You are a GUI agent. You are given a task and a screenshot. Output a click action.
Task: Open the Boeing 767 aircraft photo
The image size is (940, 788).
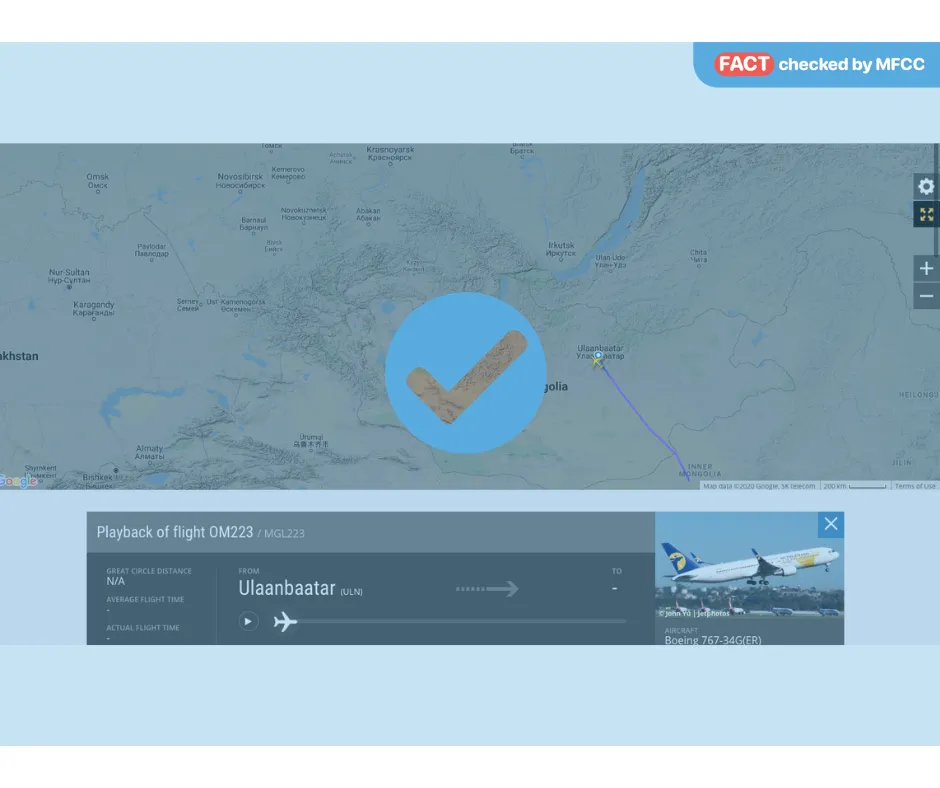pos(749,565)
